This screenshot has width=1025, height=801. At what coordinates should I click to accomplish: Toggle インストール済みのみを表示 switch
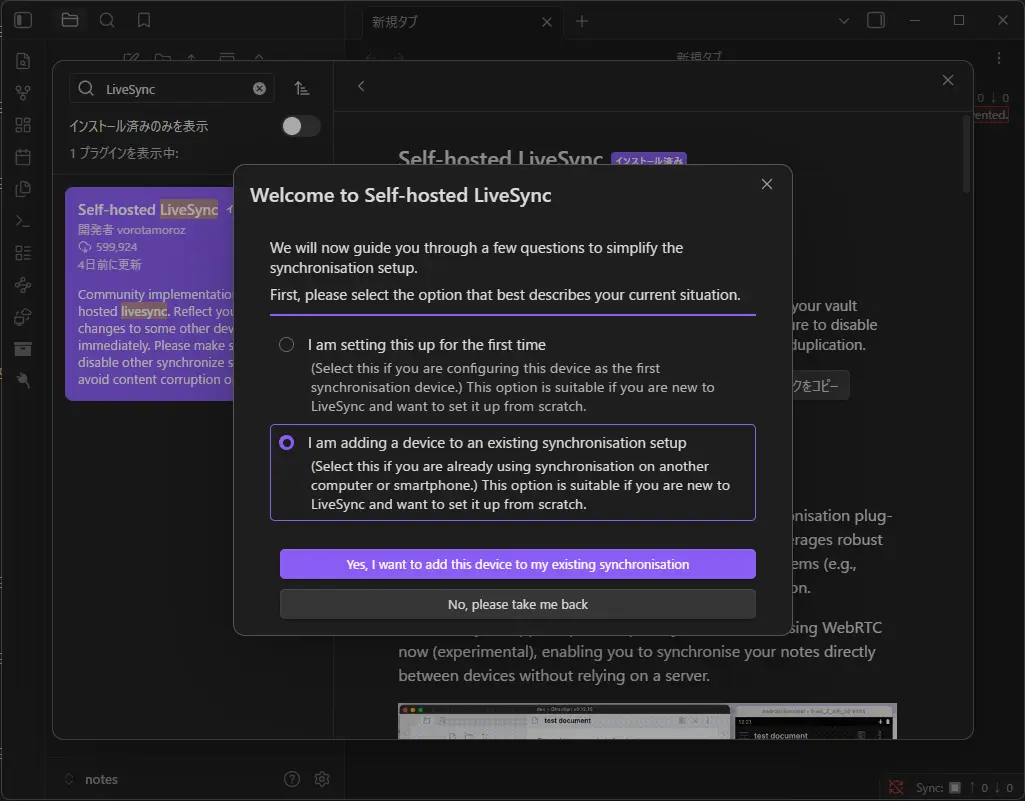[301, 126]
